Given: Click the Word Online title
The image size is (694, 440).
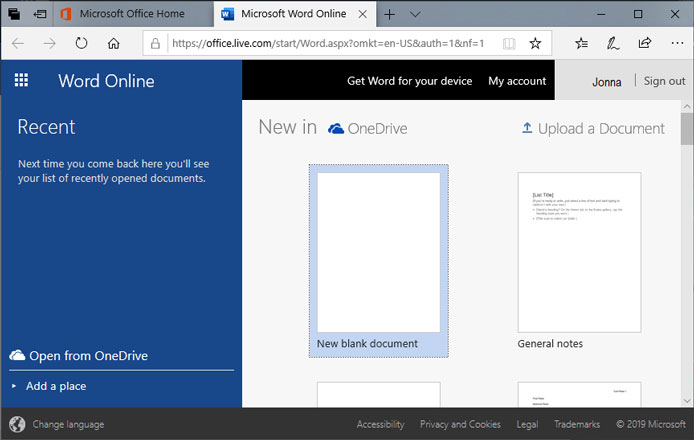Looking at the screenshot, I should point(106,81).
